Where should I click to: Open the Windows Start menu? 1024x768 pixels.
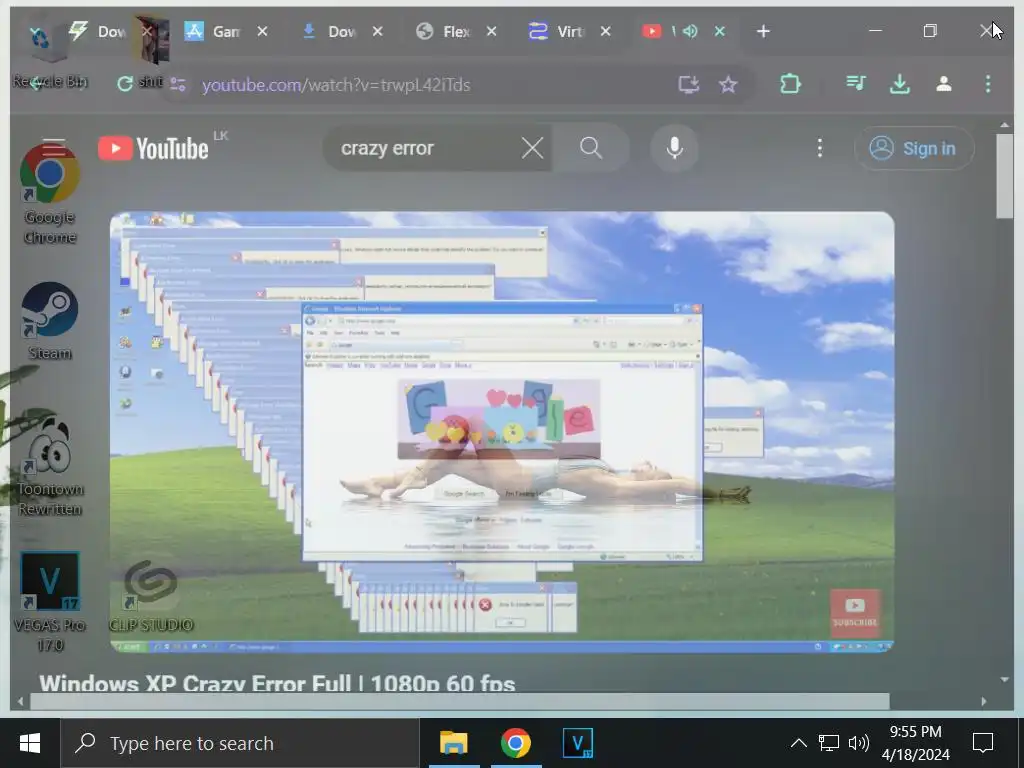(x=30, y=743)
